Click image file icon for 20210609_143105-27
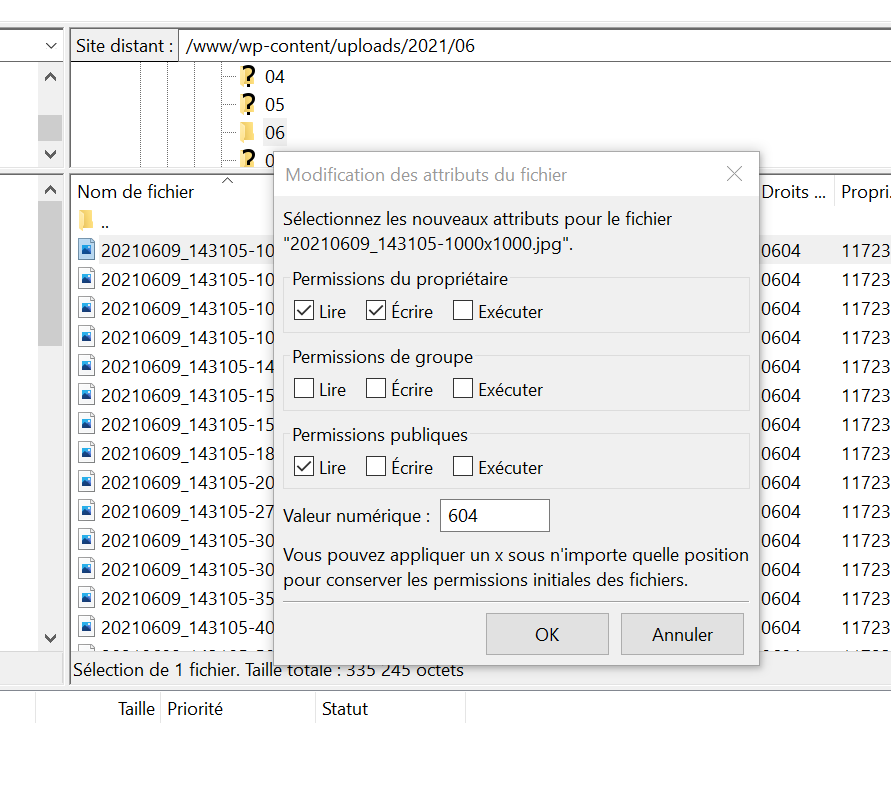This screenshot has width=891, height=790. tap(87, 511)
